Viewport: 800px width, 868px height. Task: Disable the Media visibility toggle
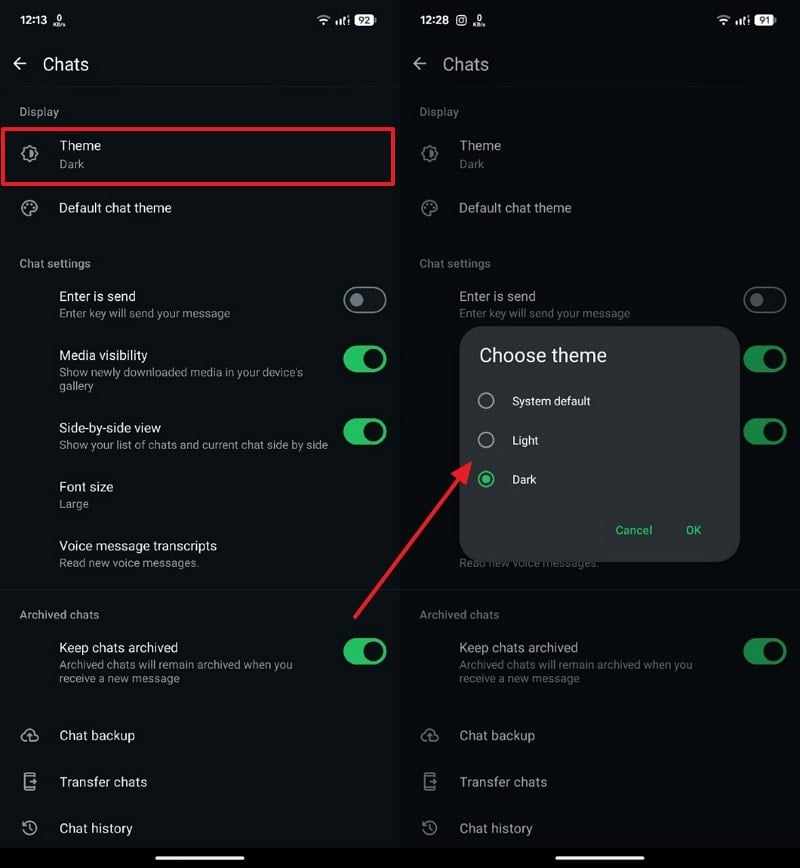tap(364, 359)
